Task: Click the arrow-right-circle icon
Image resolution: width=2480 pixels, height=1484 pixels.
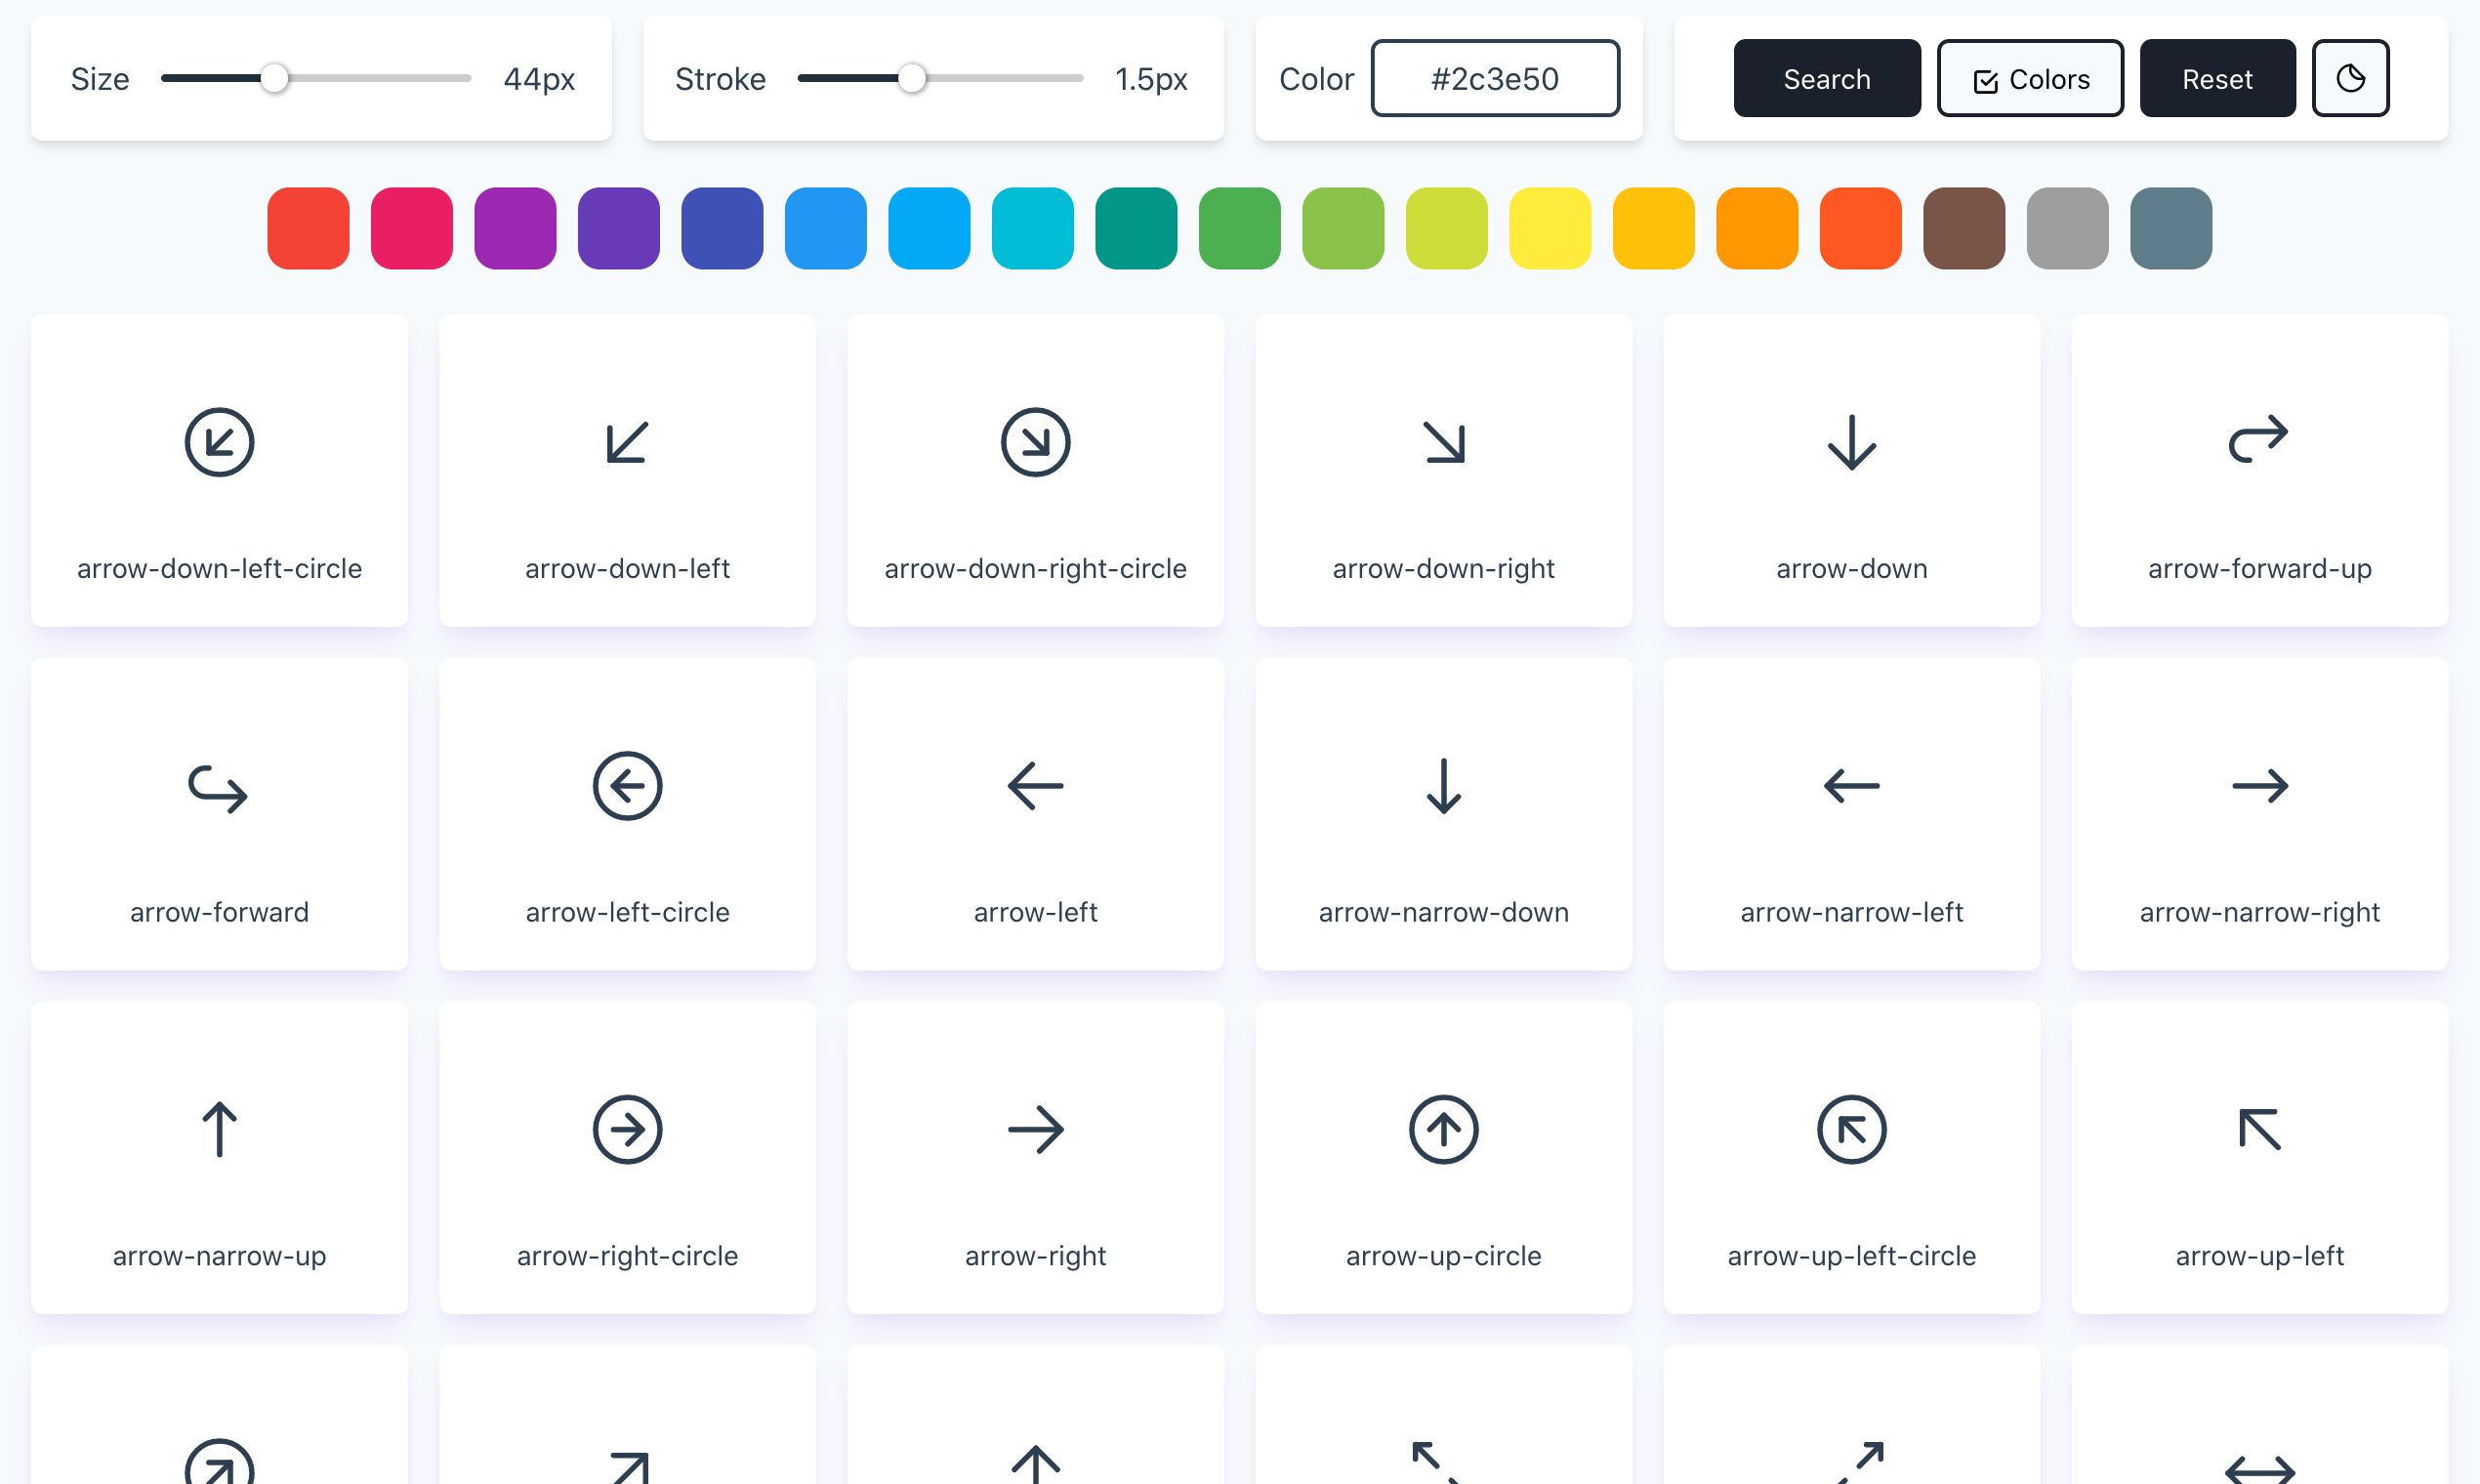Action: [x=627, y=1129]
